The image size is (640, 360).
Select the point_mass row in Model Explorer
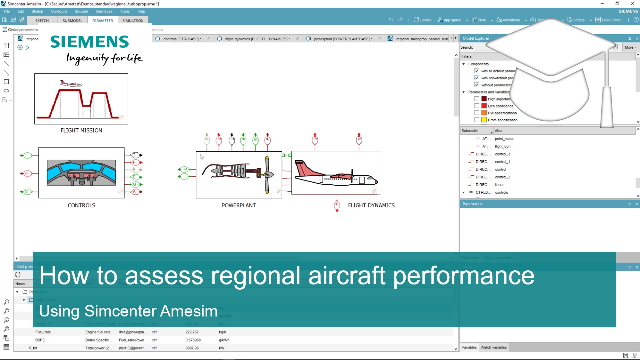(x=549, y=139)
